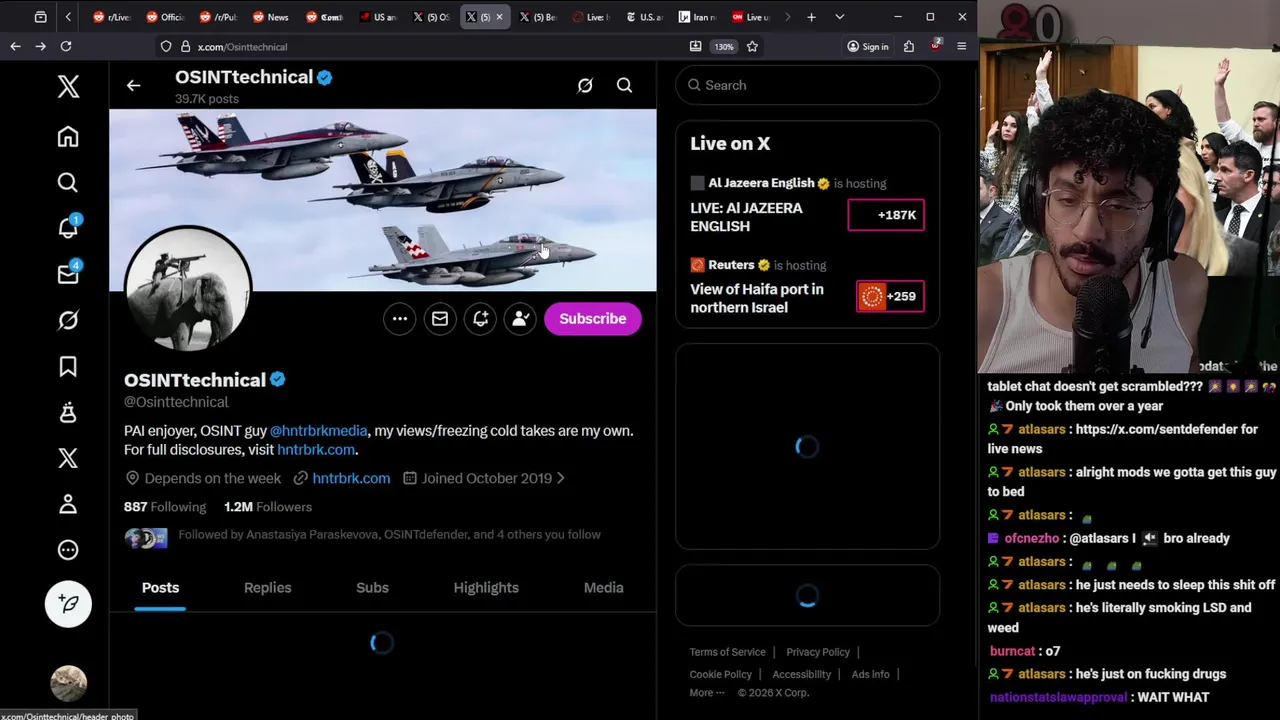Open the fighter jets header photo
Screen dimensions: 1280x720
point(383,200)
